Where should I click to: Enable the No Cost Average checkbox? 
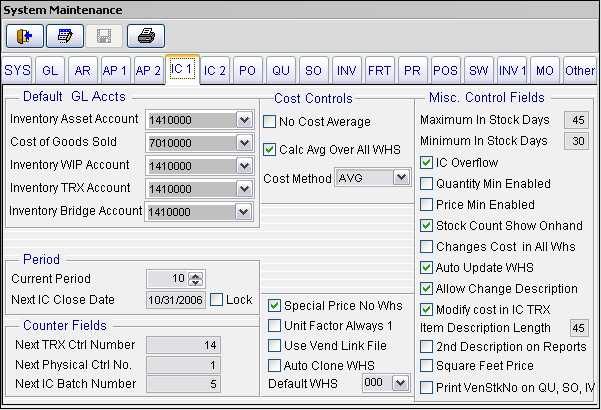tap(269, 122)
